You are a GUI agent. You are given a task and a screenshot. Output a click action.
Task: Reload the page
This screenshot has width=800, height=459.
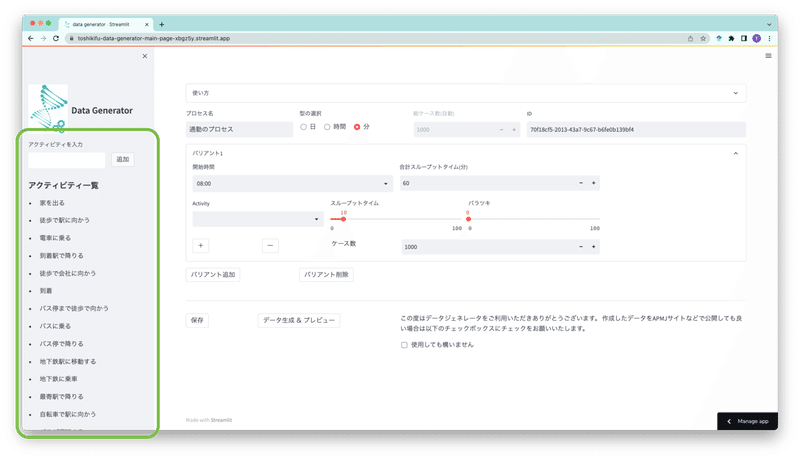click(56, 38)
